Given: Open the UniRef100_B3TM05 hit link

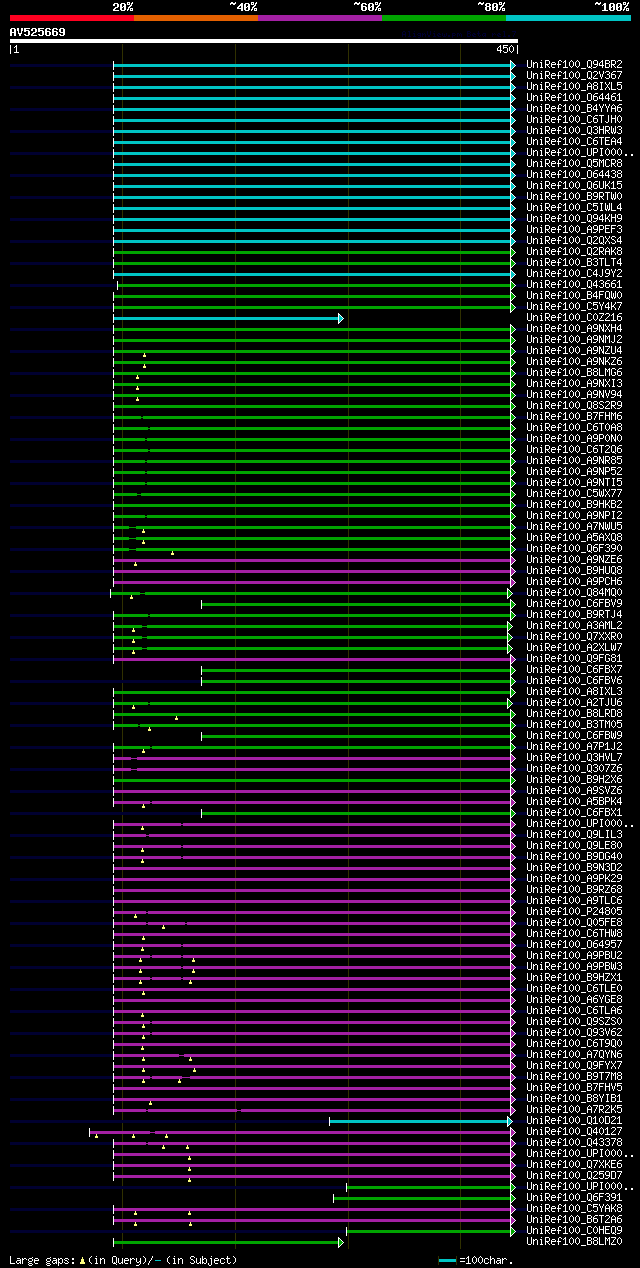Looking at the screenshot, I should (x=574, y=724).
